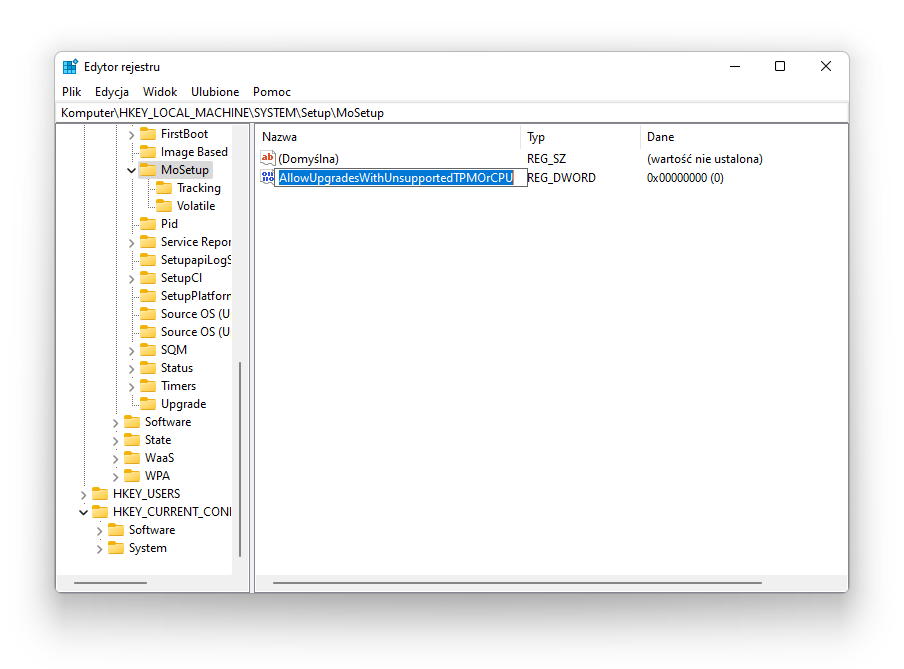The height and width of the screenshot is (669, 904).
Task: Expand the WaaS key
Action: (115, 459)
